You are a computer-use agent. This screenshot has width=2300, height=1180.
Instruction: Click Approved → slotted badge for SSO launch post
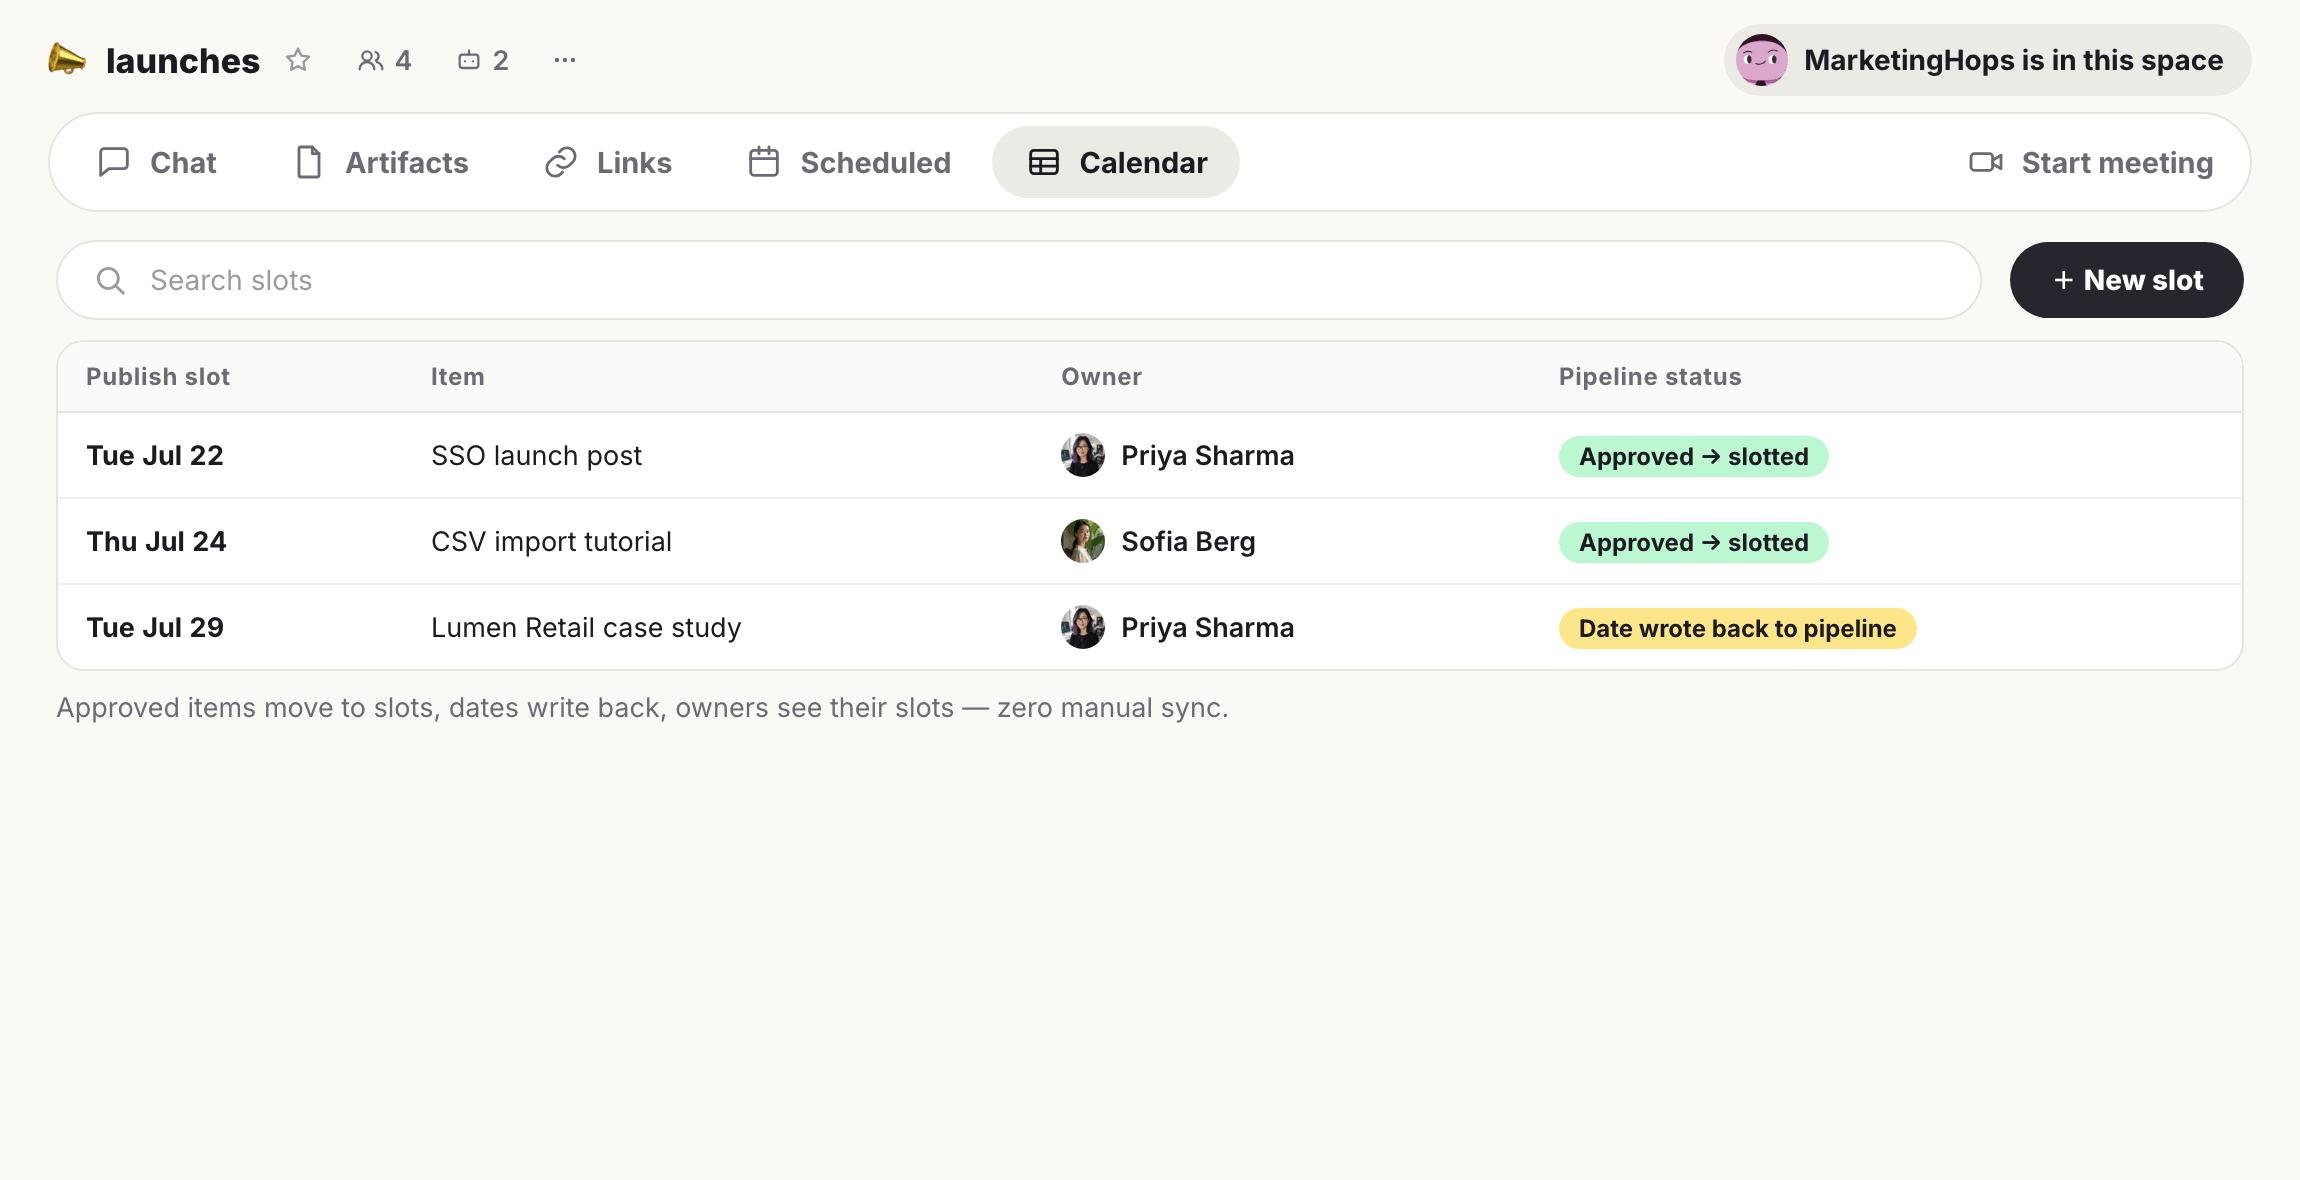click(1694, 457)
